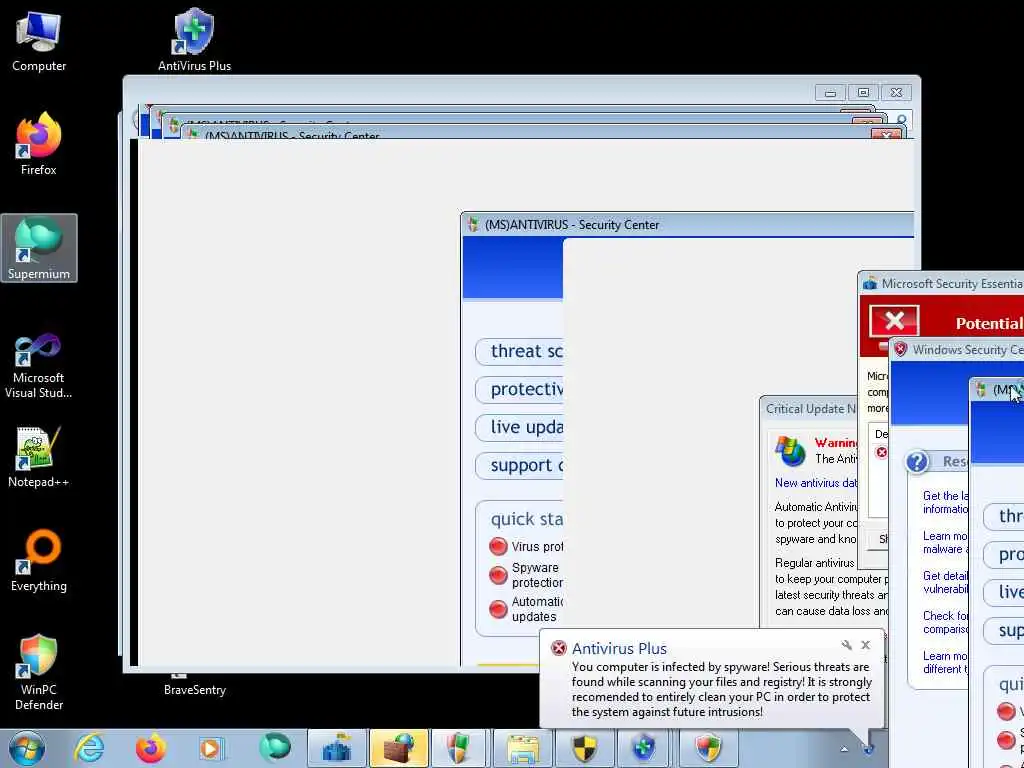Screen dimensions: 1024x768
Task: Switch to the blue shield green cross taskbar item
Action: tap(645, 748)
